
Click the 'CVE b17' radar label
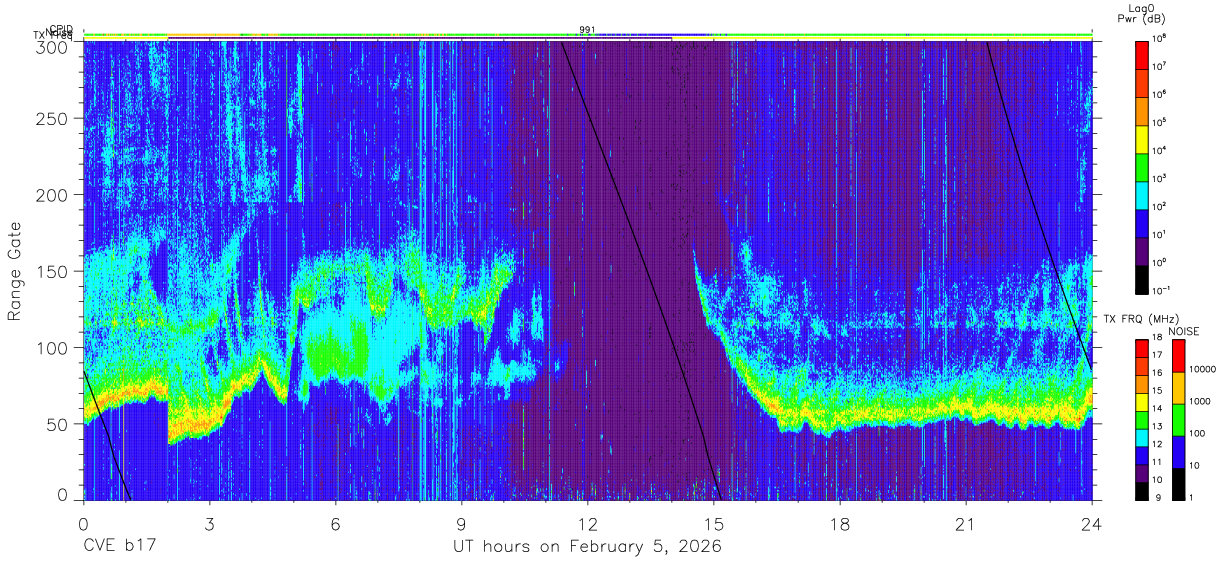(119, 547)
